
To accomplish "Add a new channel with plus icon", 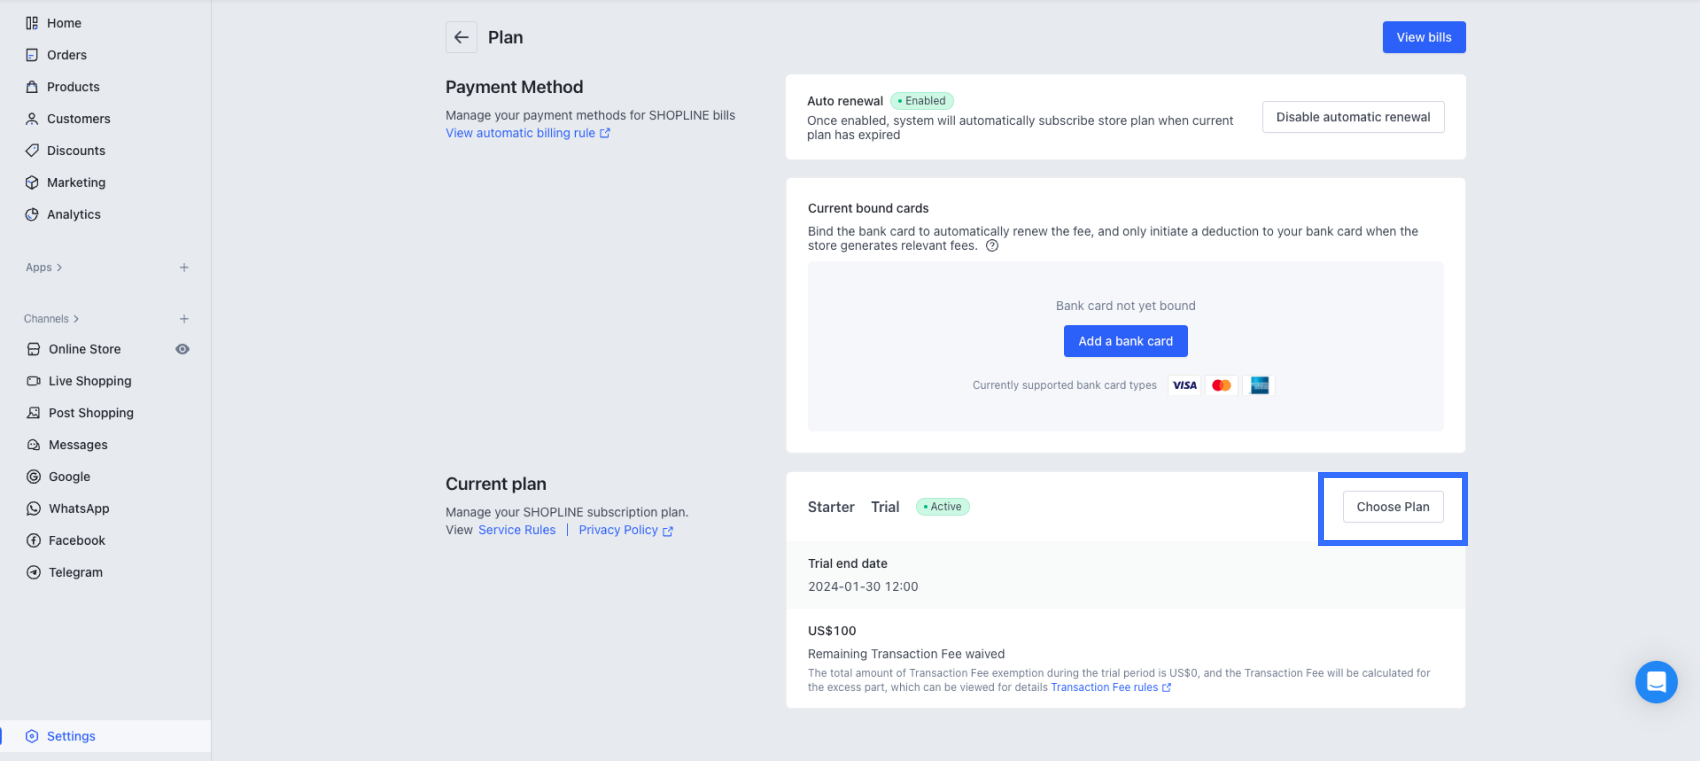I will click(184, 319).
